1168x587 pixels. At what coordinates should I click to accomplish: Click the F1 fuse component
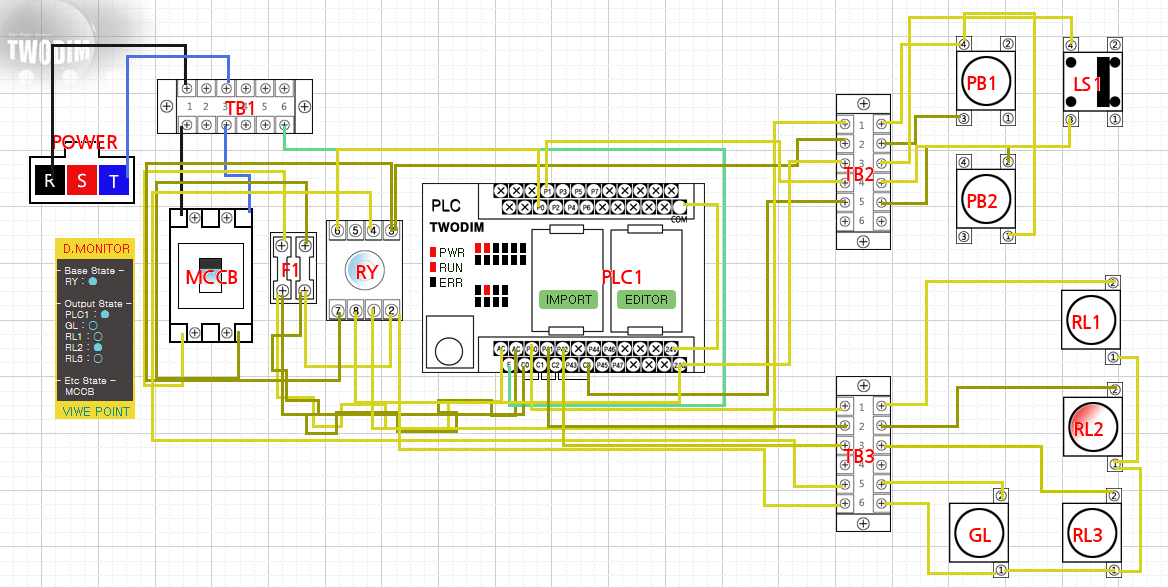[x=293, y=268]
